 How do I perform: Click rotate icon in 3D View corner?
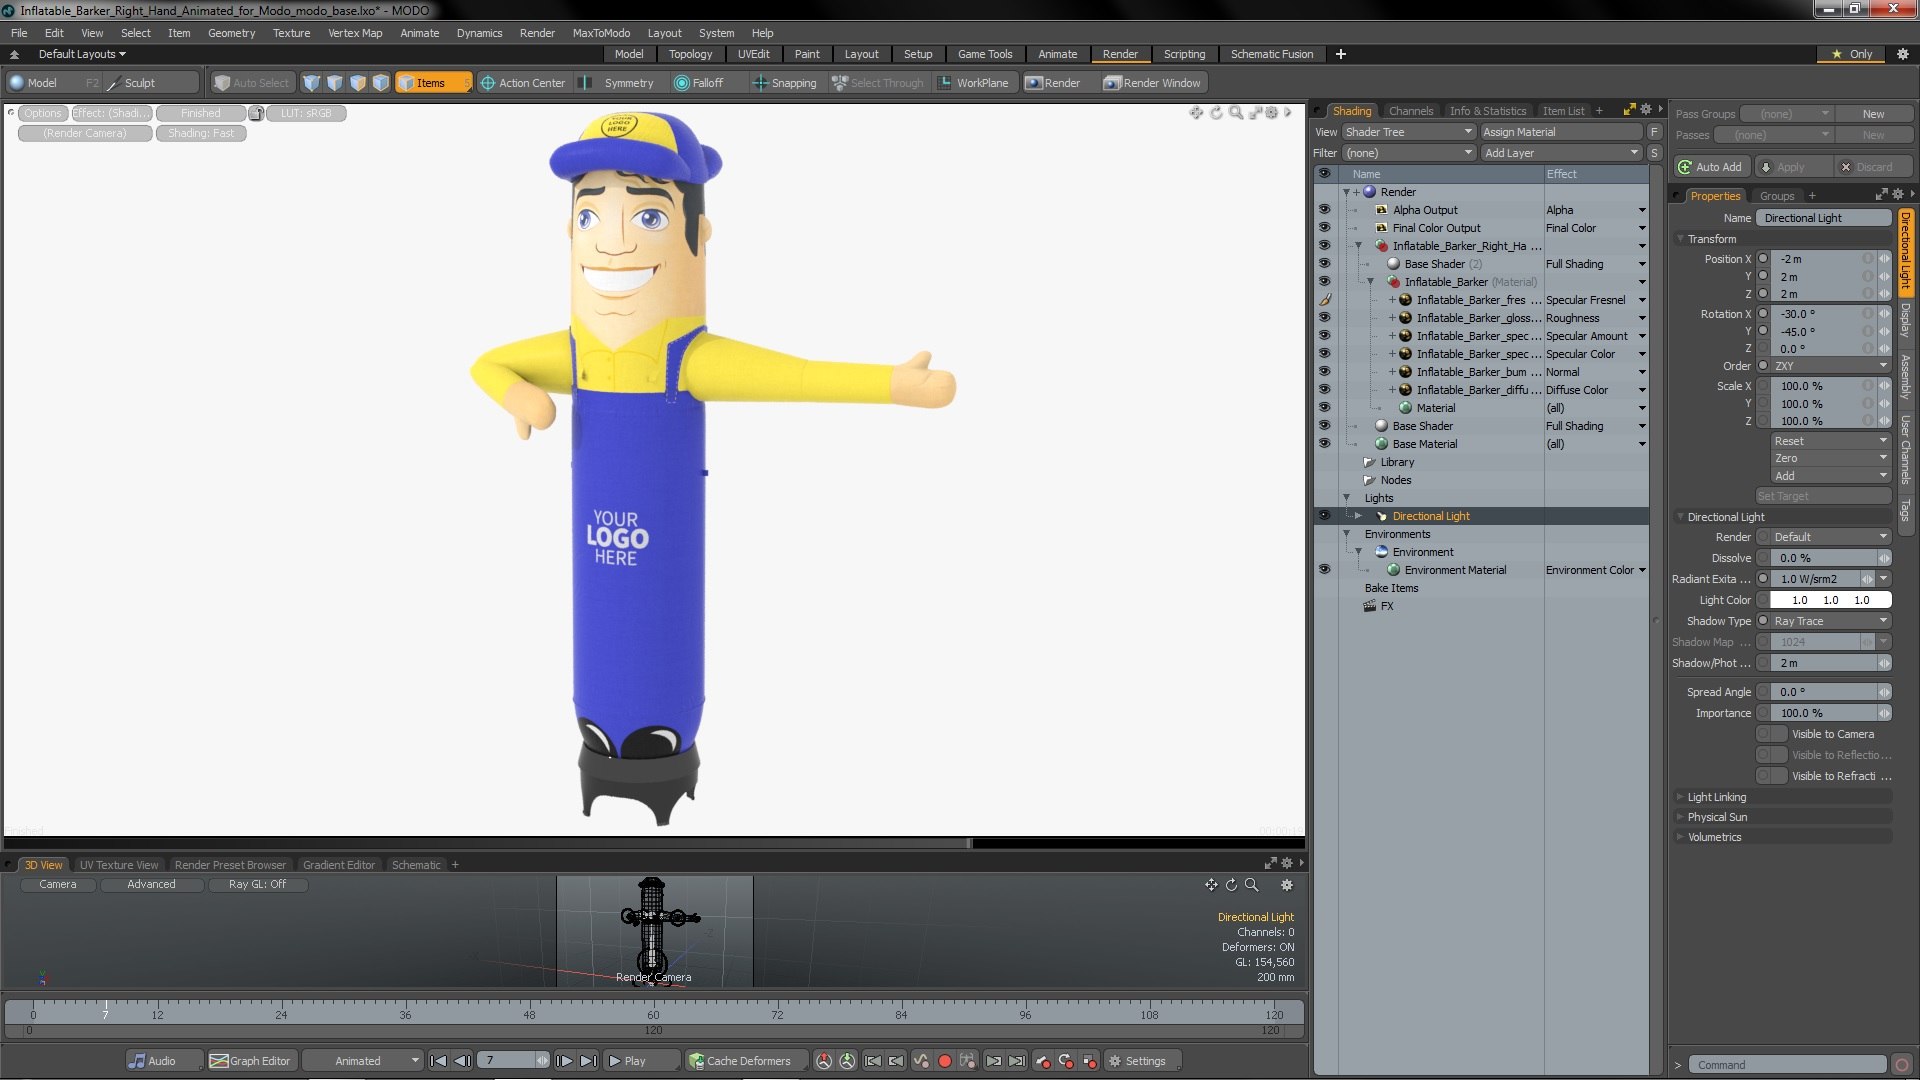coord(1231,885)
